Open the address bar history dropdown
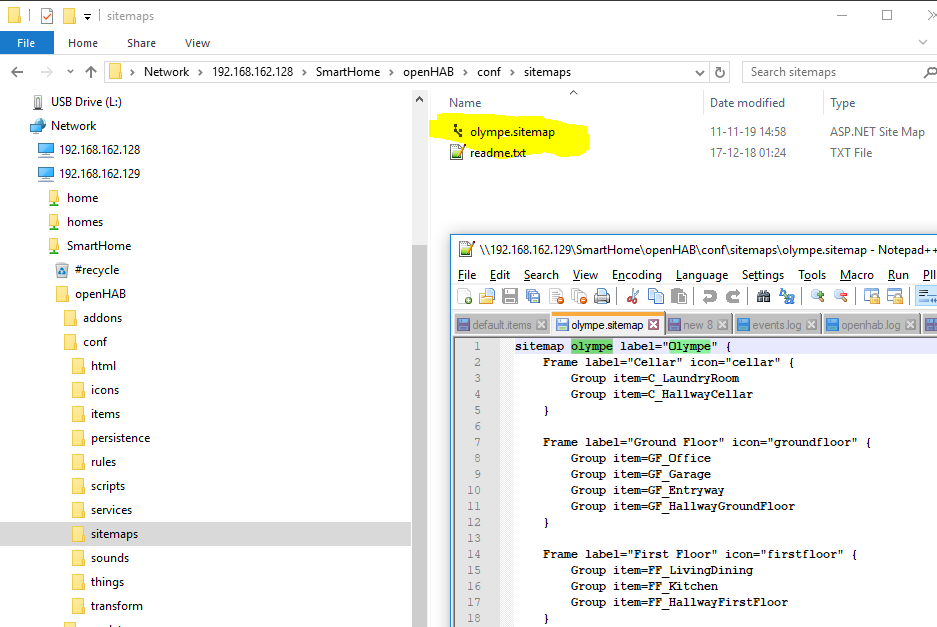Viewport: 937px width, 627px height. 700,72
